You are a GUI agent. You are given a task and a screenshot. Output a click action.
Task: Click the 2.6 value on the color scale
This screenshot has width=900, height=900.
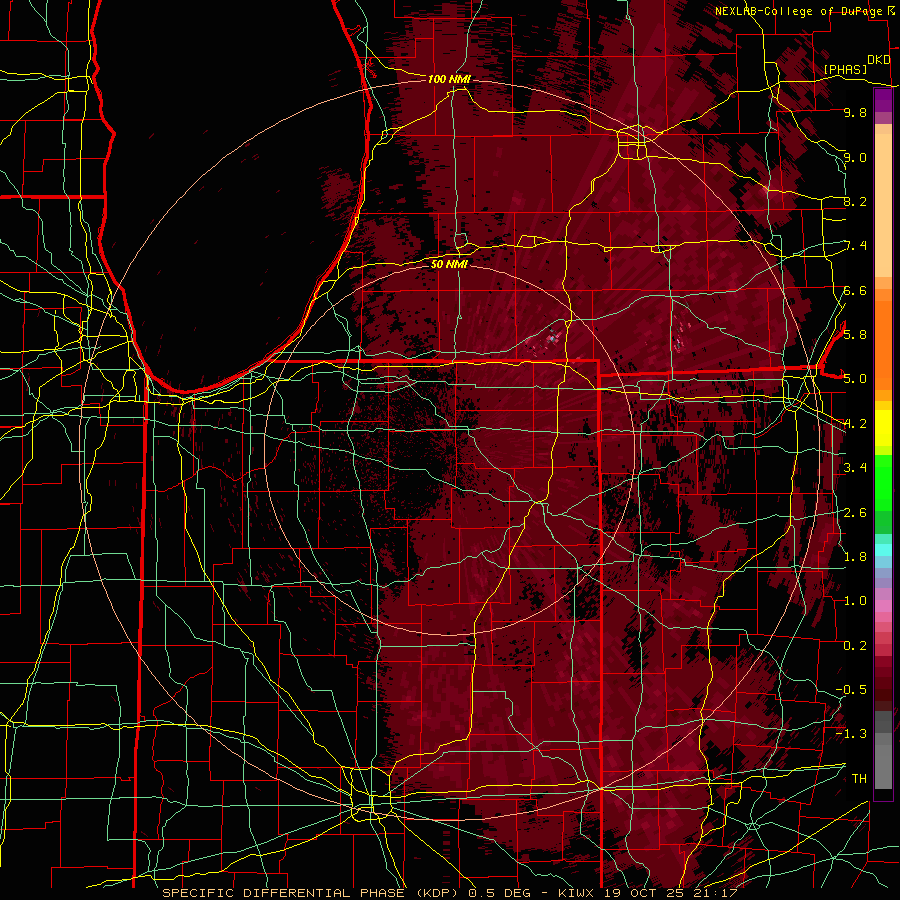[855, 512]
